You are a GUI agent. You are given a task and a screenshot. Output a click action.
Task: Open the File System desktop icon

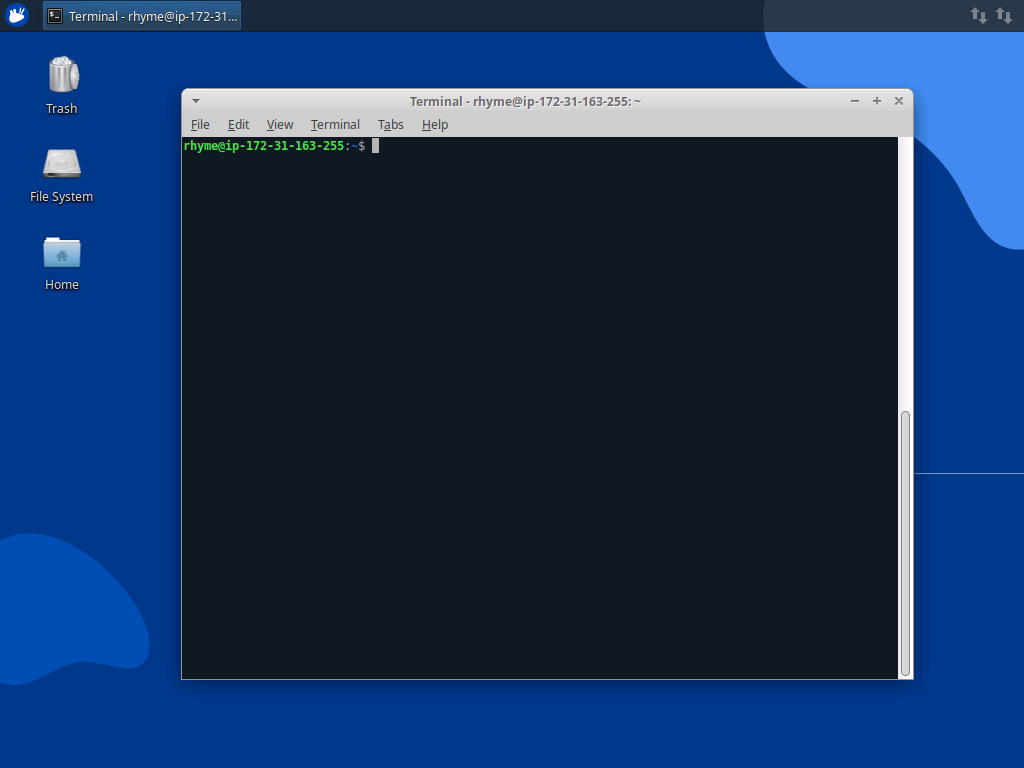coord(61,163)
